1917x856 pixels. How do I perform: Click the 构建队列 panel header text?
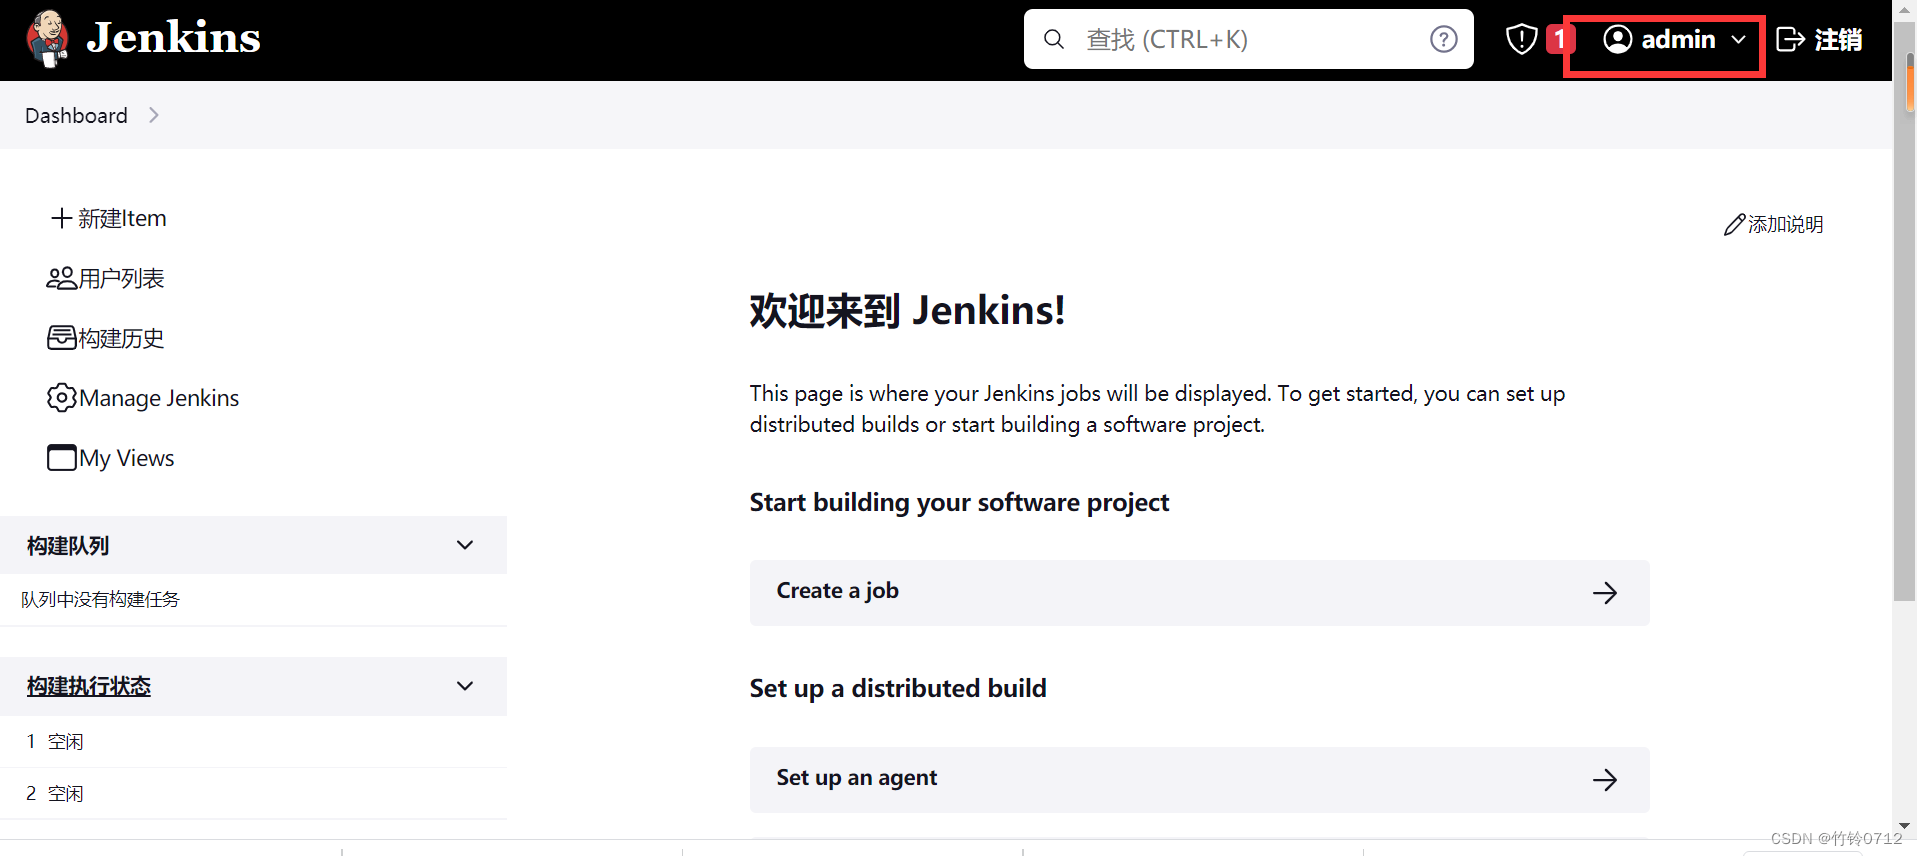(x=68, y=546)
